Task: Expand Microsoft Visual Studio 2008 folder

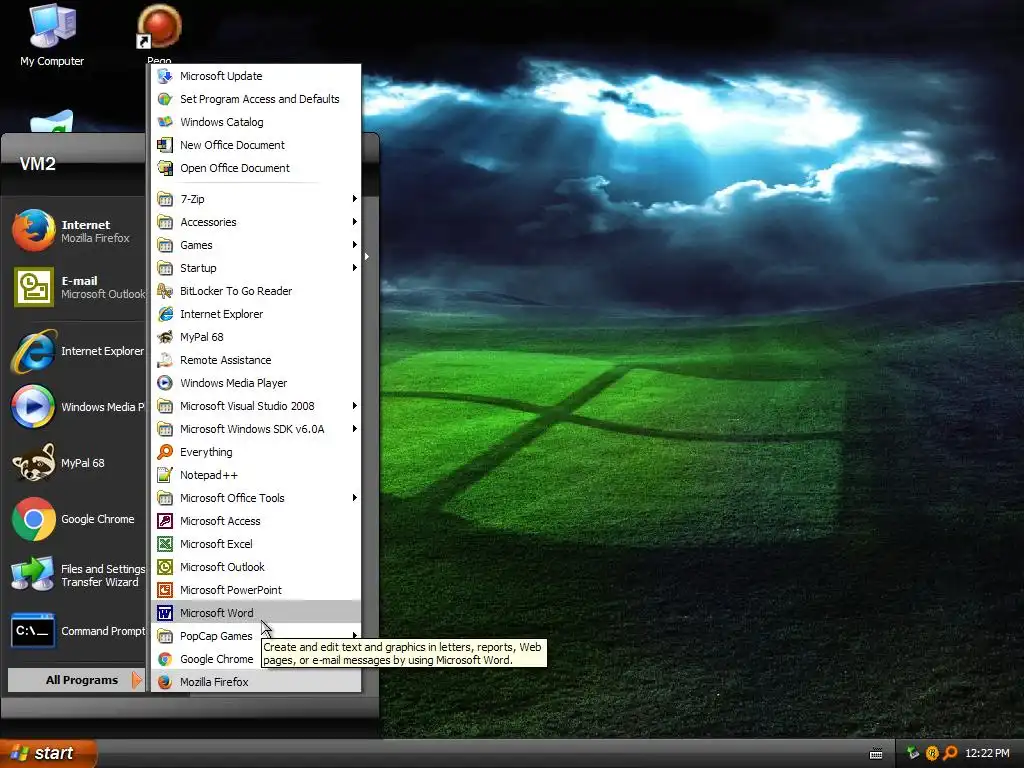Action: pos(256,406)
